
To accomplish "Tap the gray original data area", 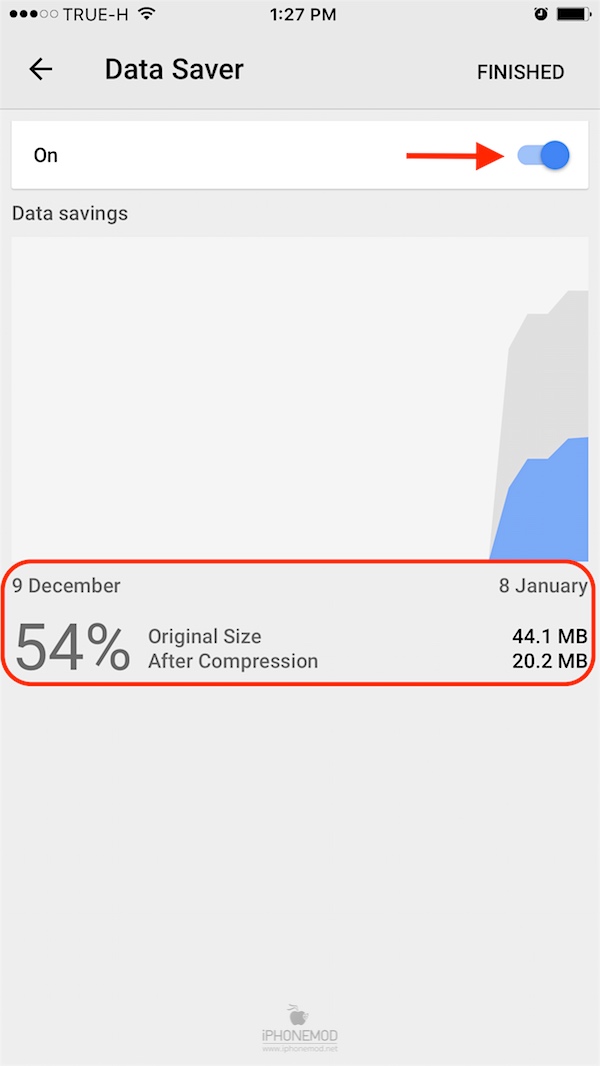I will click(x=545, y=370).
